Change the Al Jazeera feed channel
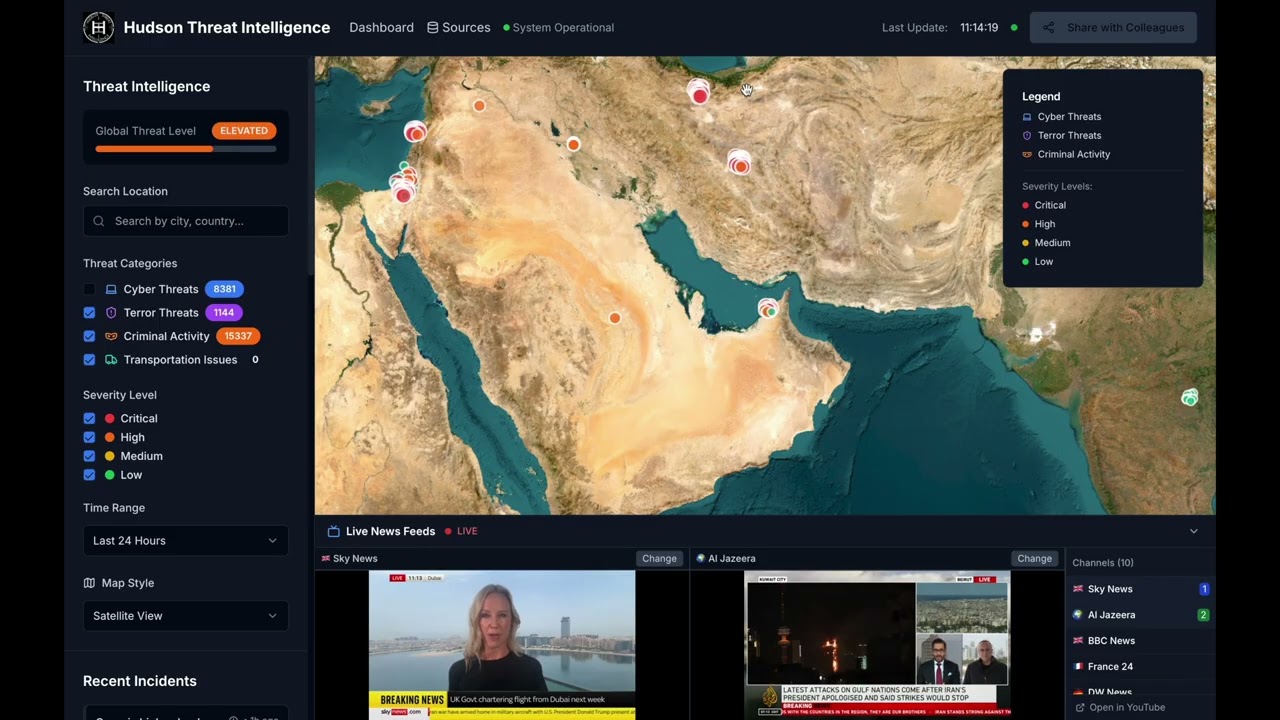 1034,558
